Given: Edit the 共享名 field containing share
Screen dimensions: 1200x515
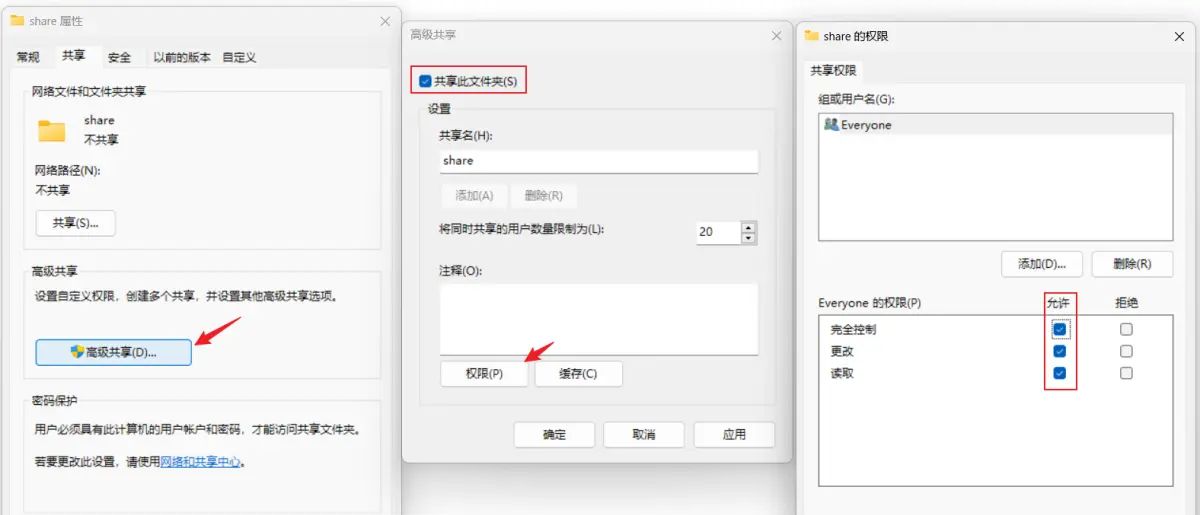Looking at the screenshot, I should [599, 161].
